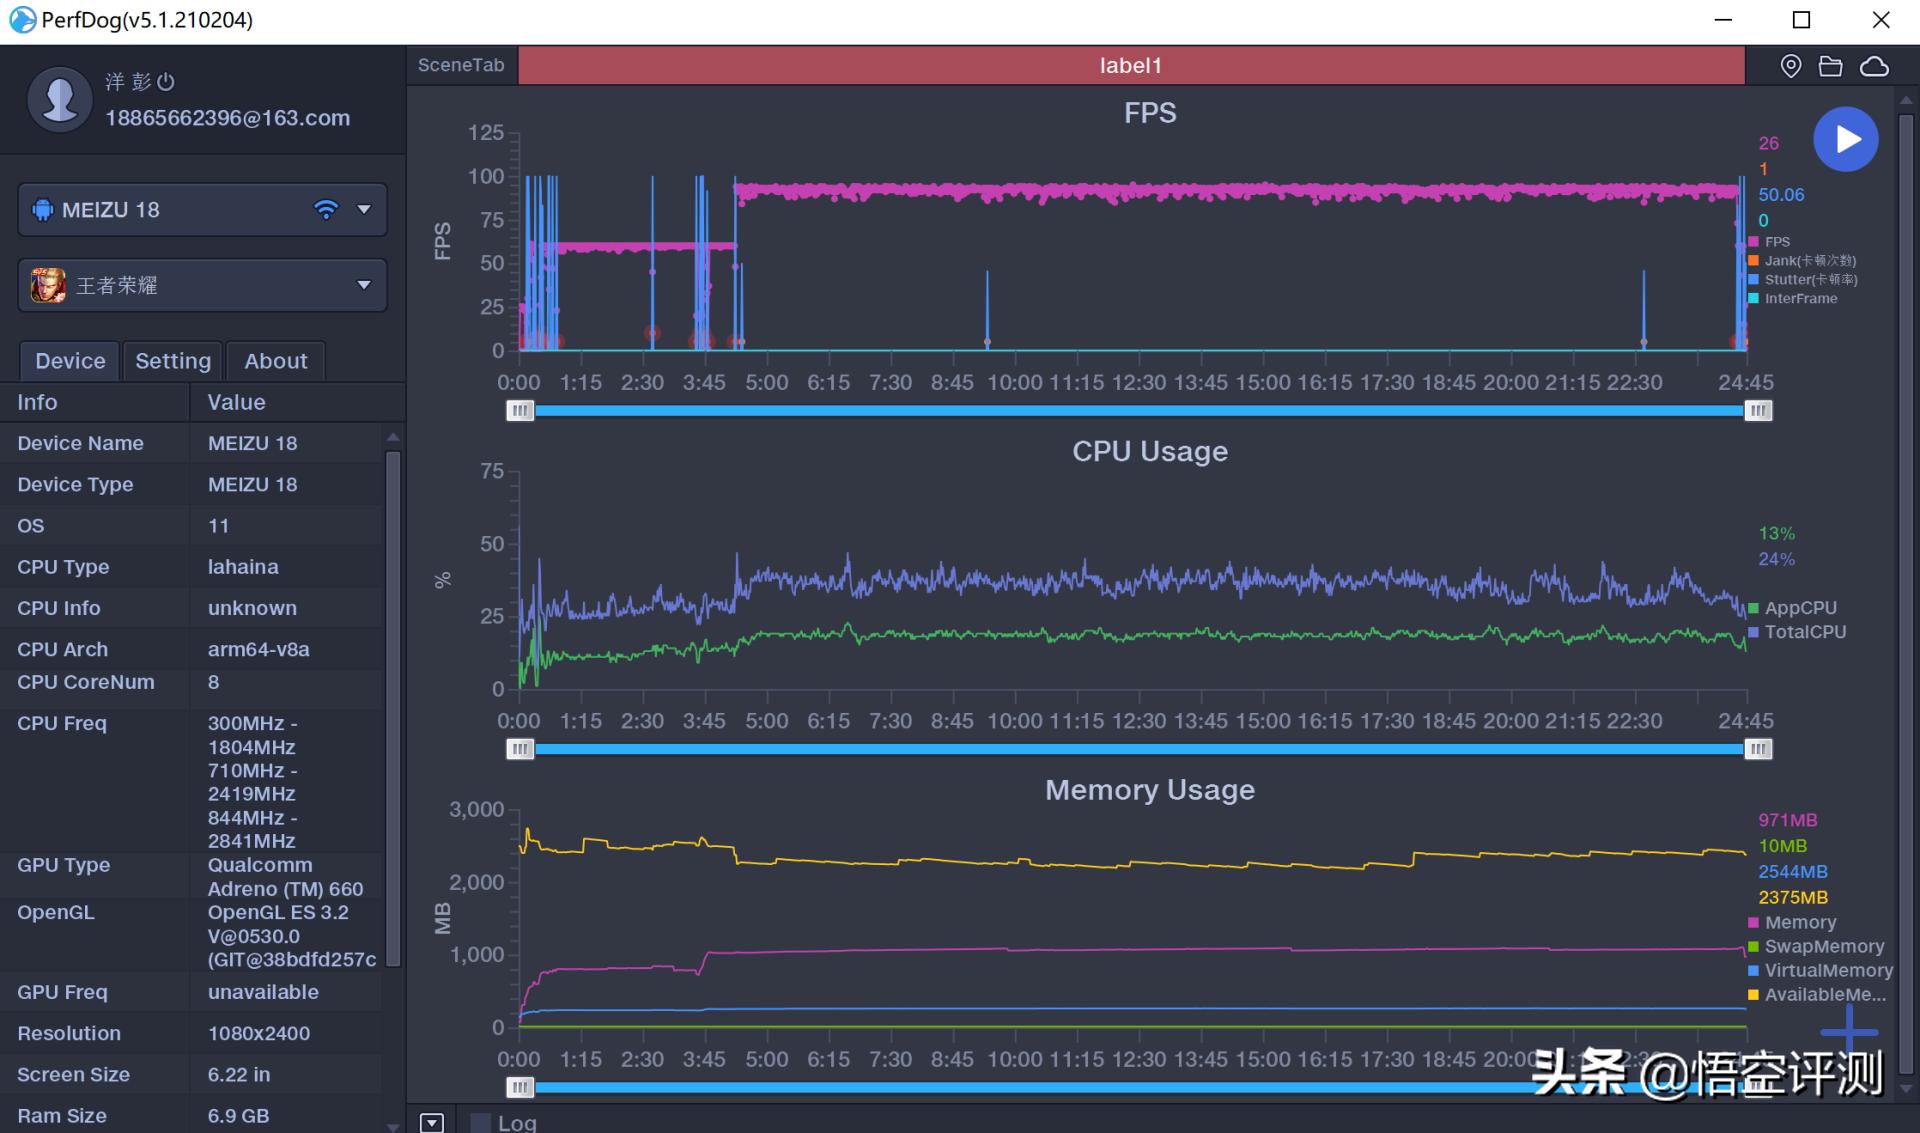
Task: Click the cloud upload icon
Action: [1874, 66]
